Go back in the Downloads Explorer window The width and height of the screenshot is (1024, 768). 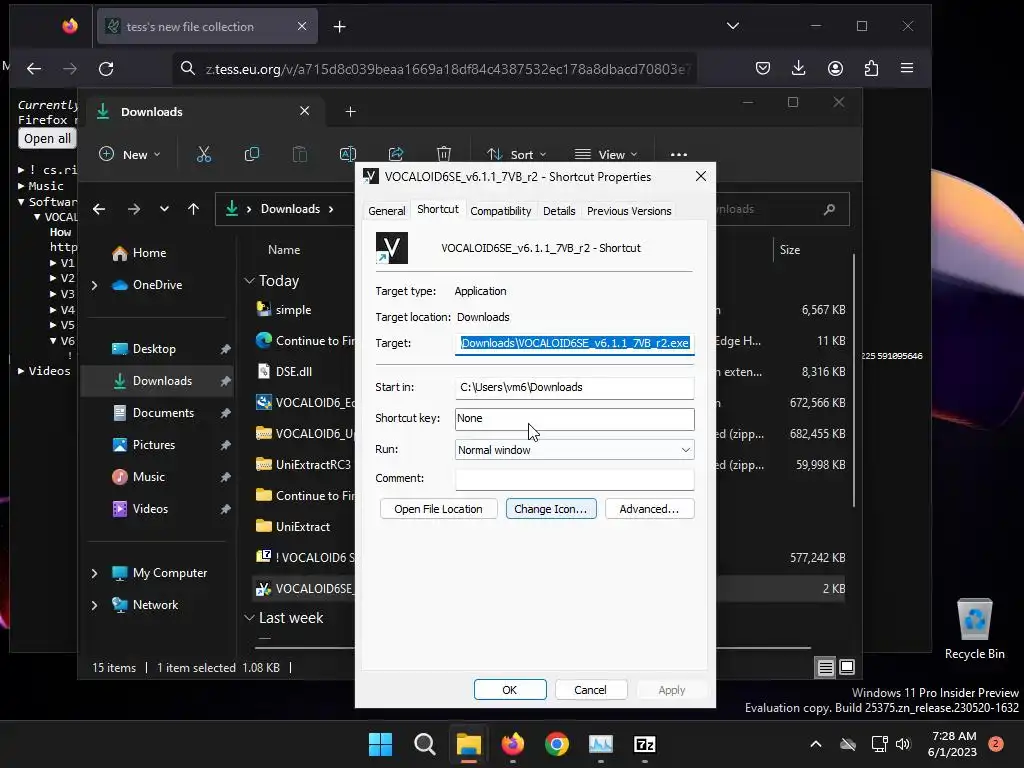[99, 209]
